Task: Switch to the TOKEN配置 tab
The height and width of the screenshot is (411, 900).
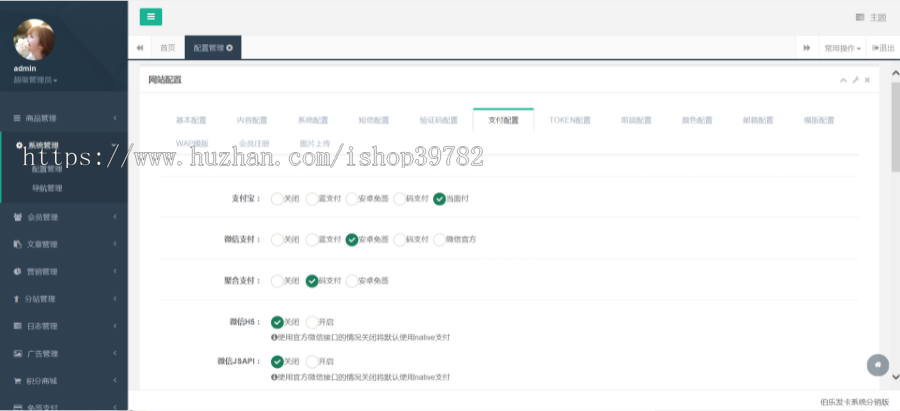Action: coord(569,120)
